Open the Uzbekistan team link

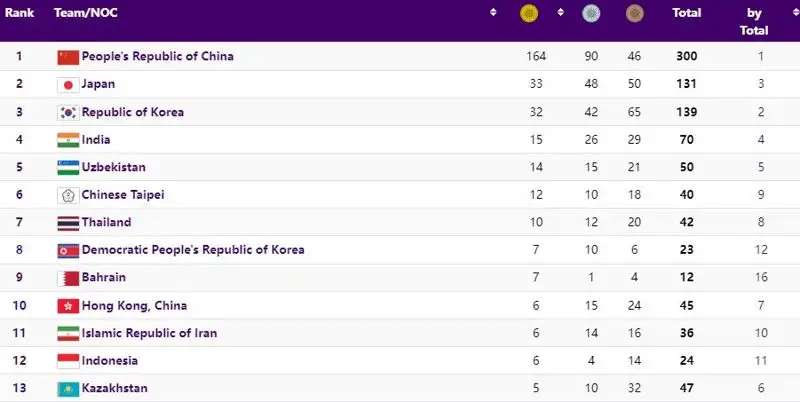(x=113, y=167)
